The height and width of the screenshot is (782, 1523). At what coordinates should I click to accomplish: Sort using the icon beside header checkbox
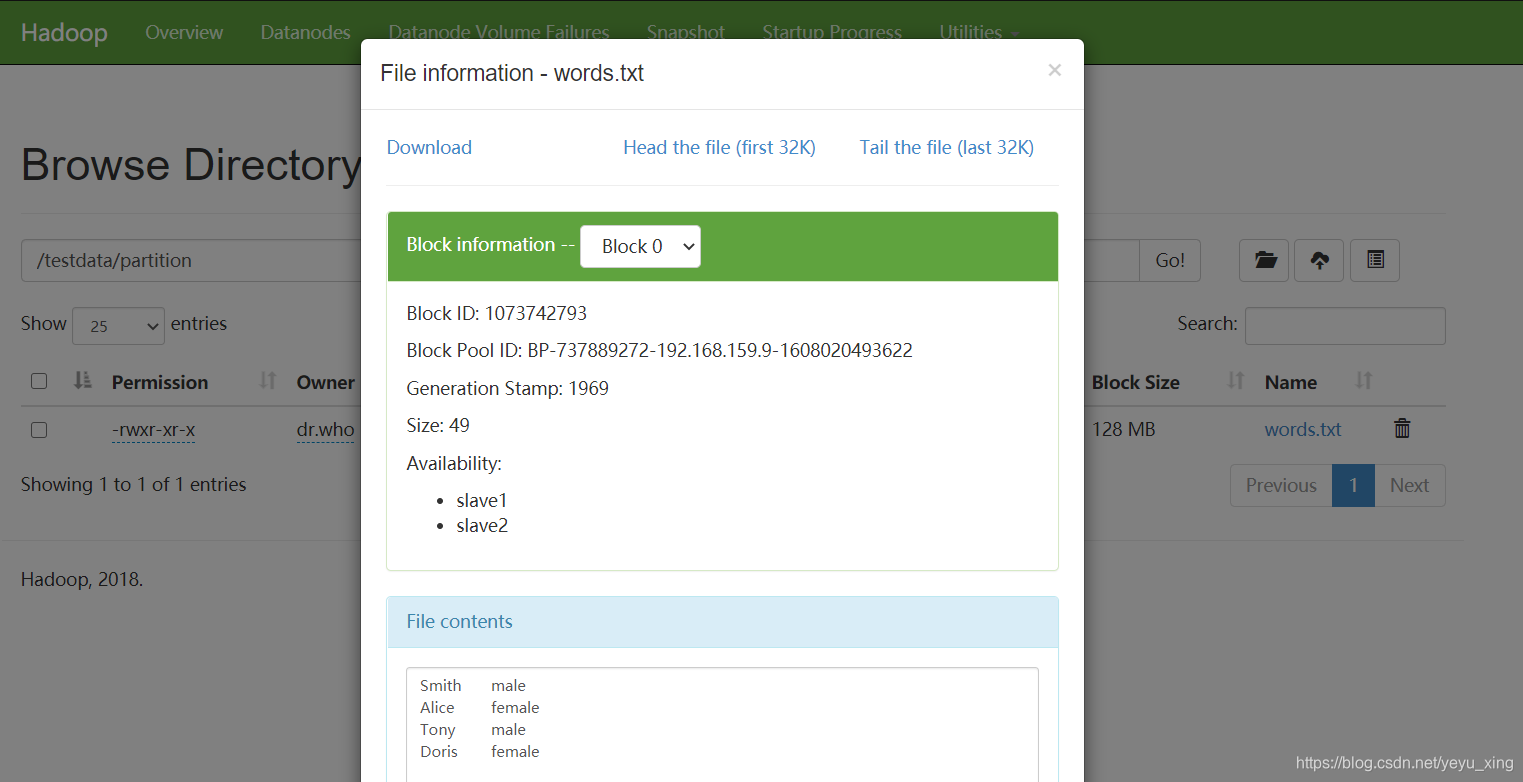click(x=83, y=380)
